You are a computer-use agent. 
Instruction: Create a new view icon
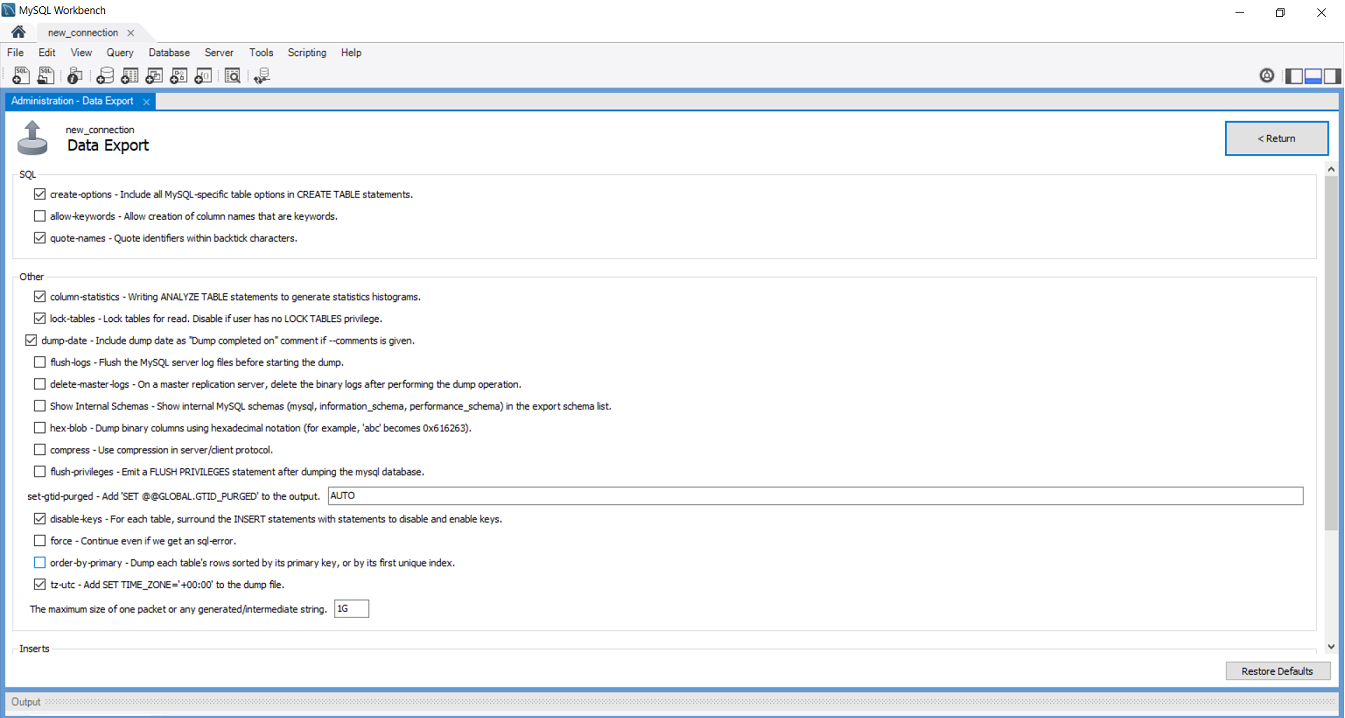[x=154, y=75]
